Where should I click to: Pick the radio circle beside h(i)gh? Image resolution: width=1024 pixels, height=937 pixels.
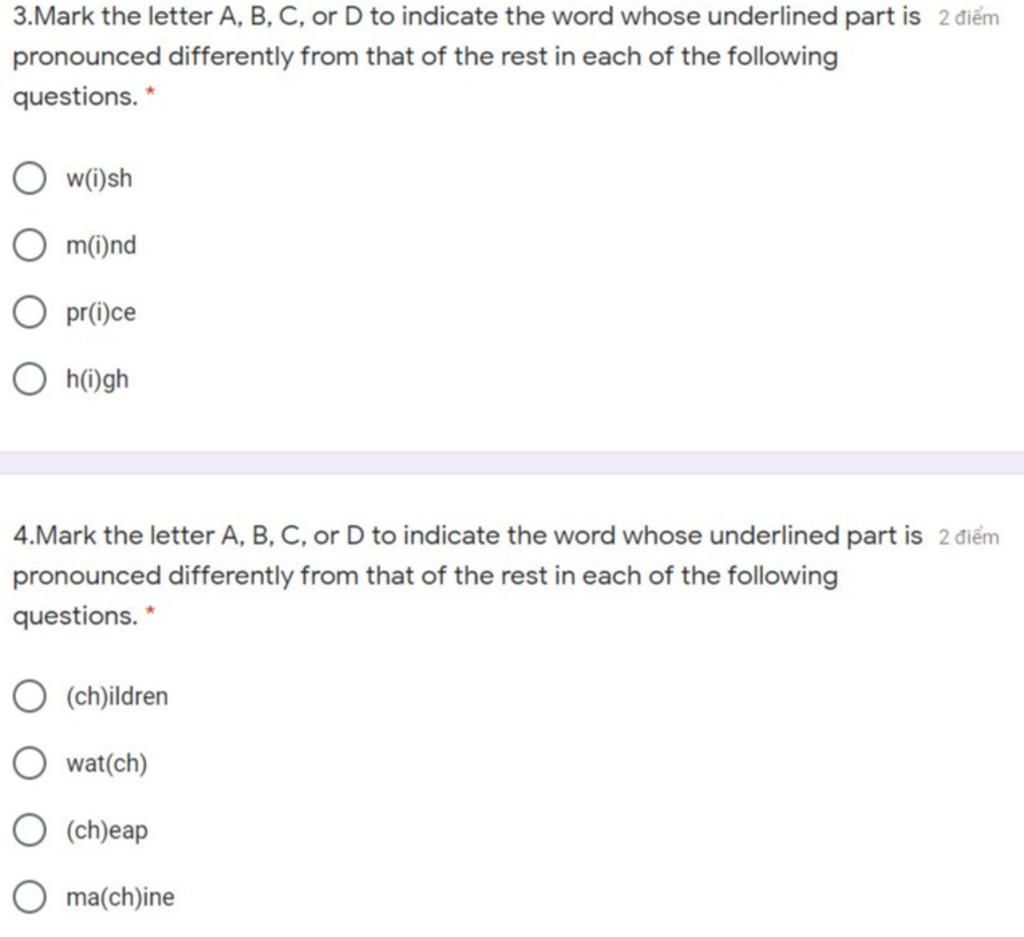[x=29, y=379]
